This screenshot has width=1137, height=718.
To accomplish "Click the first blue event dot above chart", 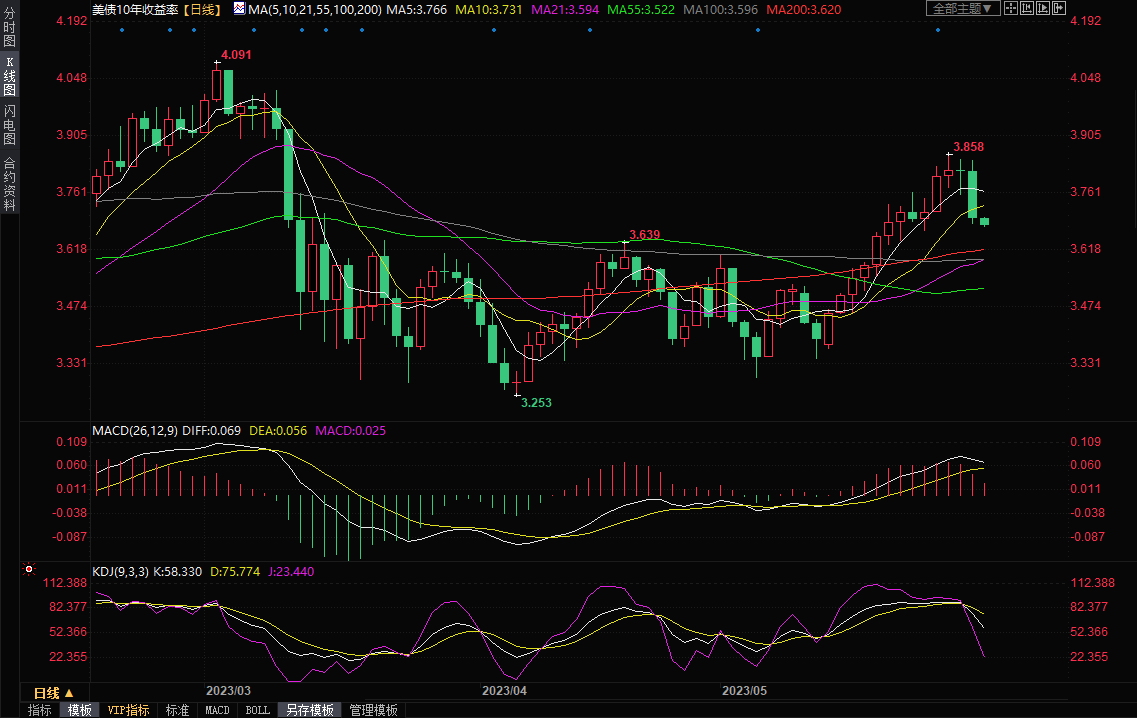I will [x=121, y=29].
